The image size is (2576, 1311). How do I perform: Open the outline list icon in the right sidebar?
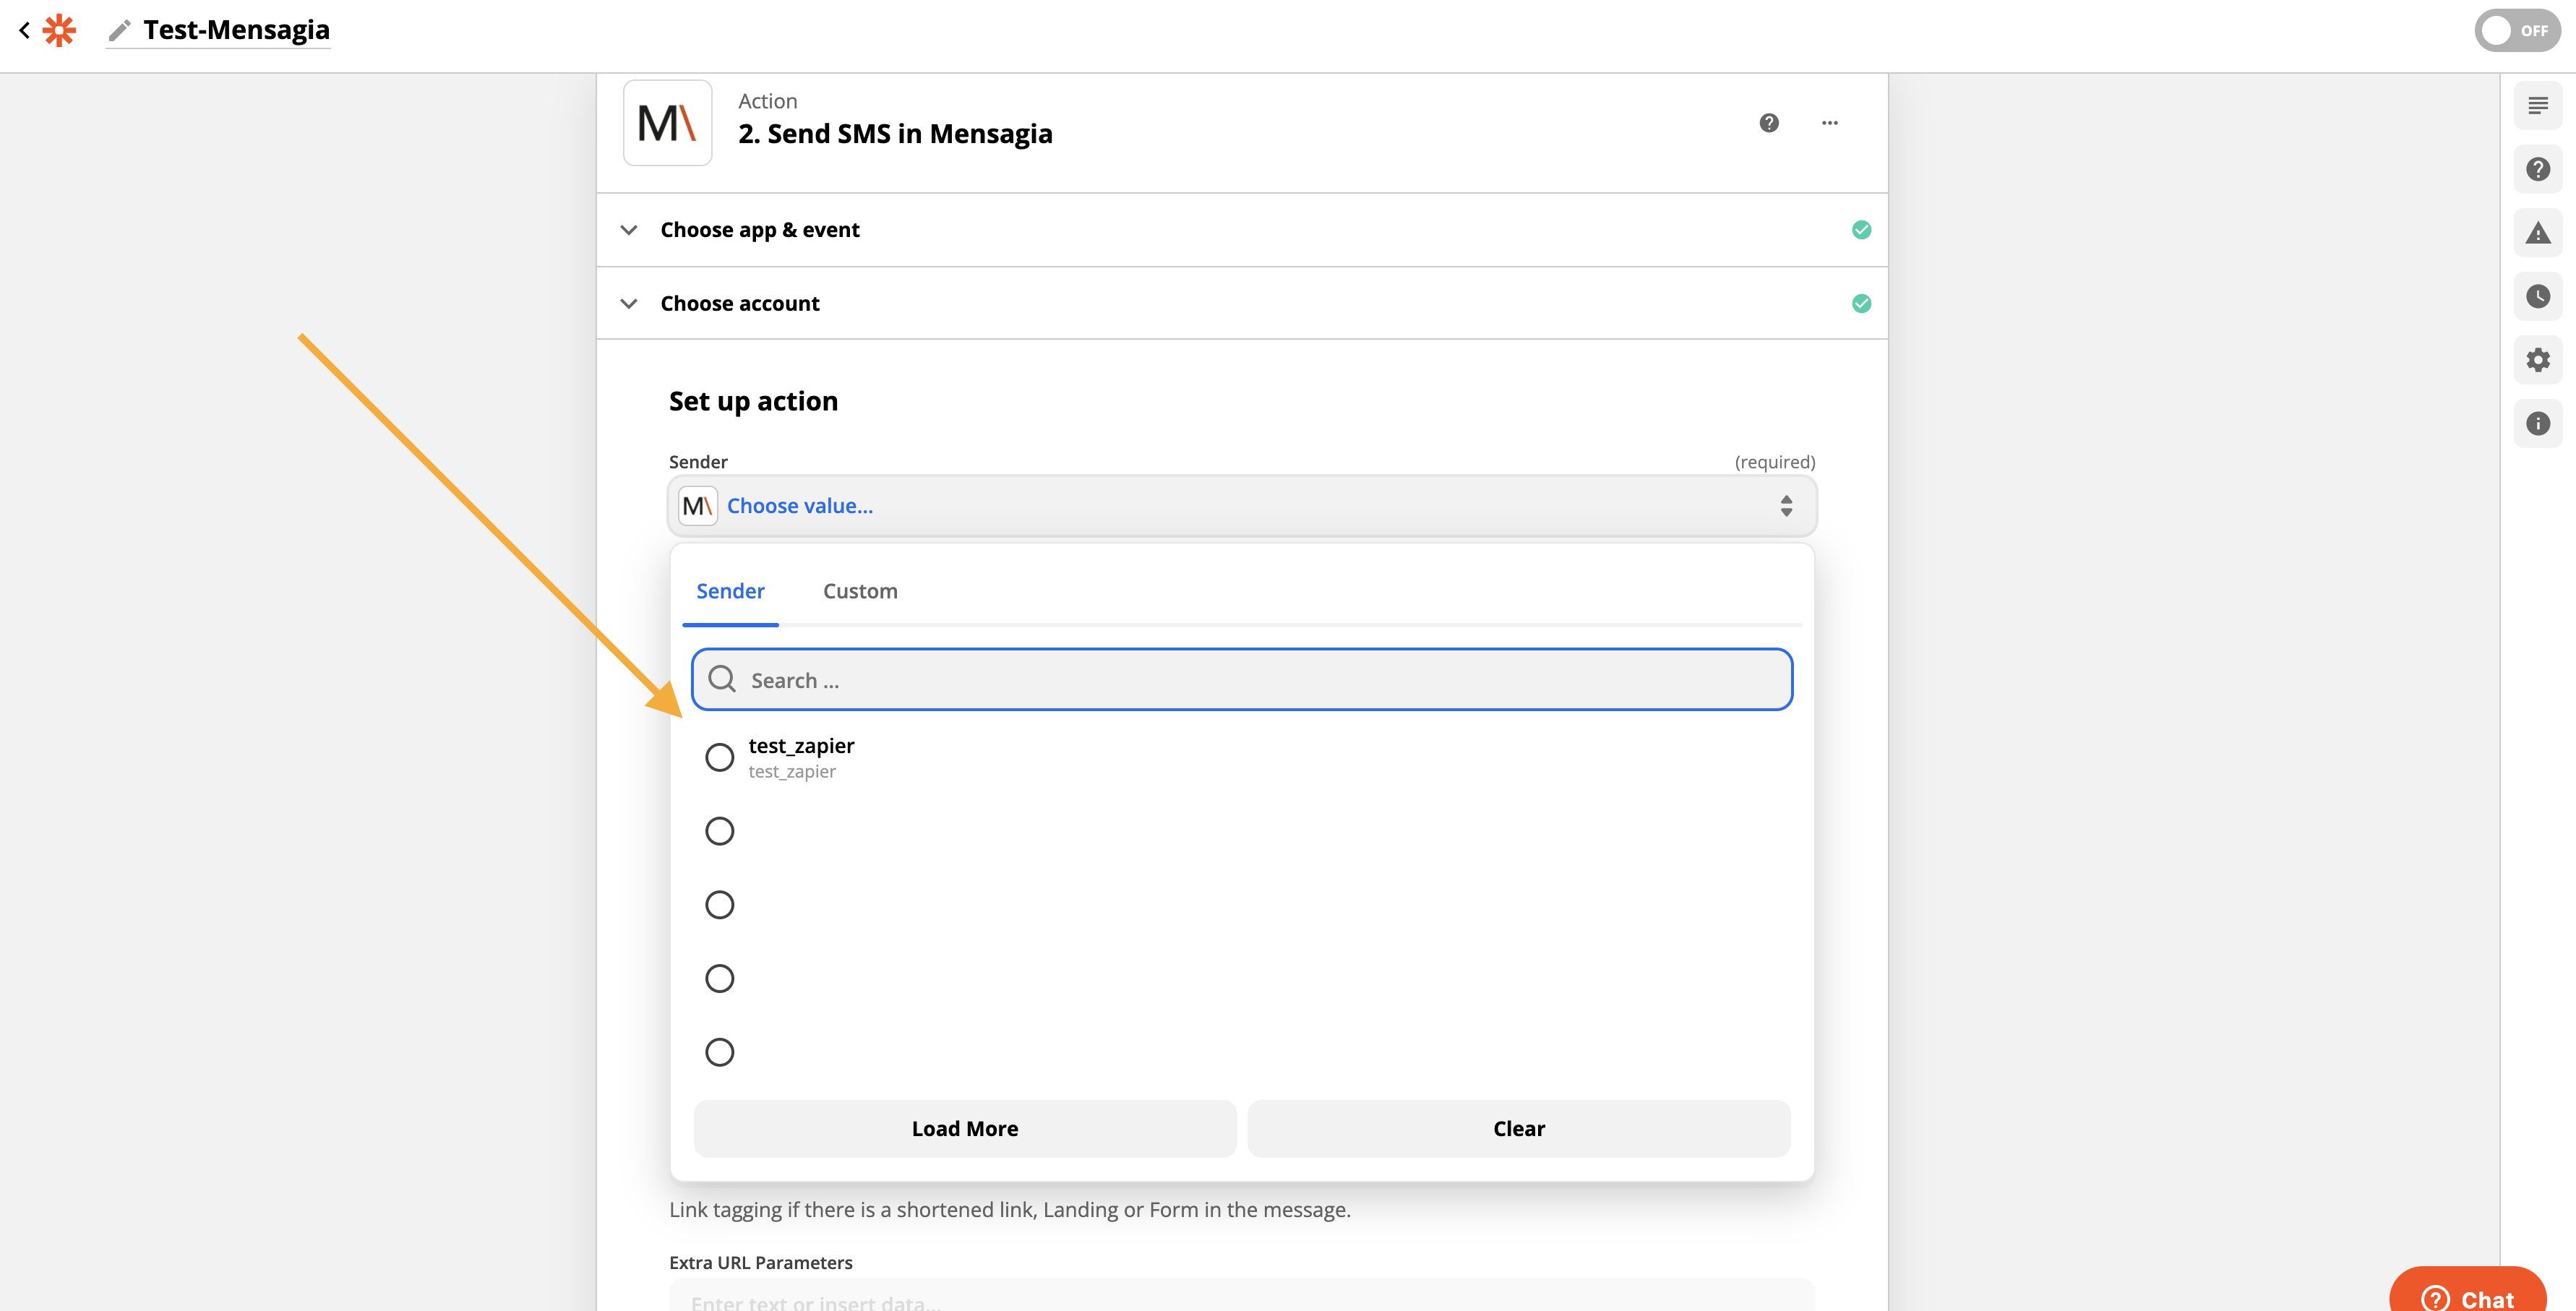coord(2537,106)
